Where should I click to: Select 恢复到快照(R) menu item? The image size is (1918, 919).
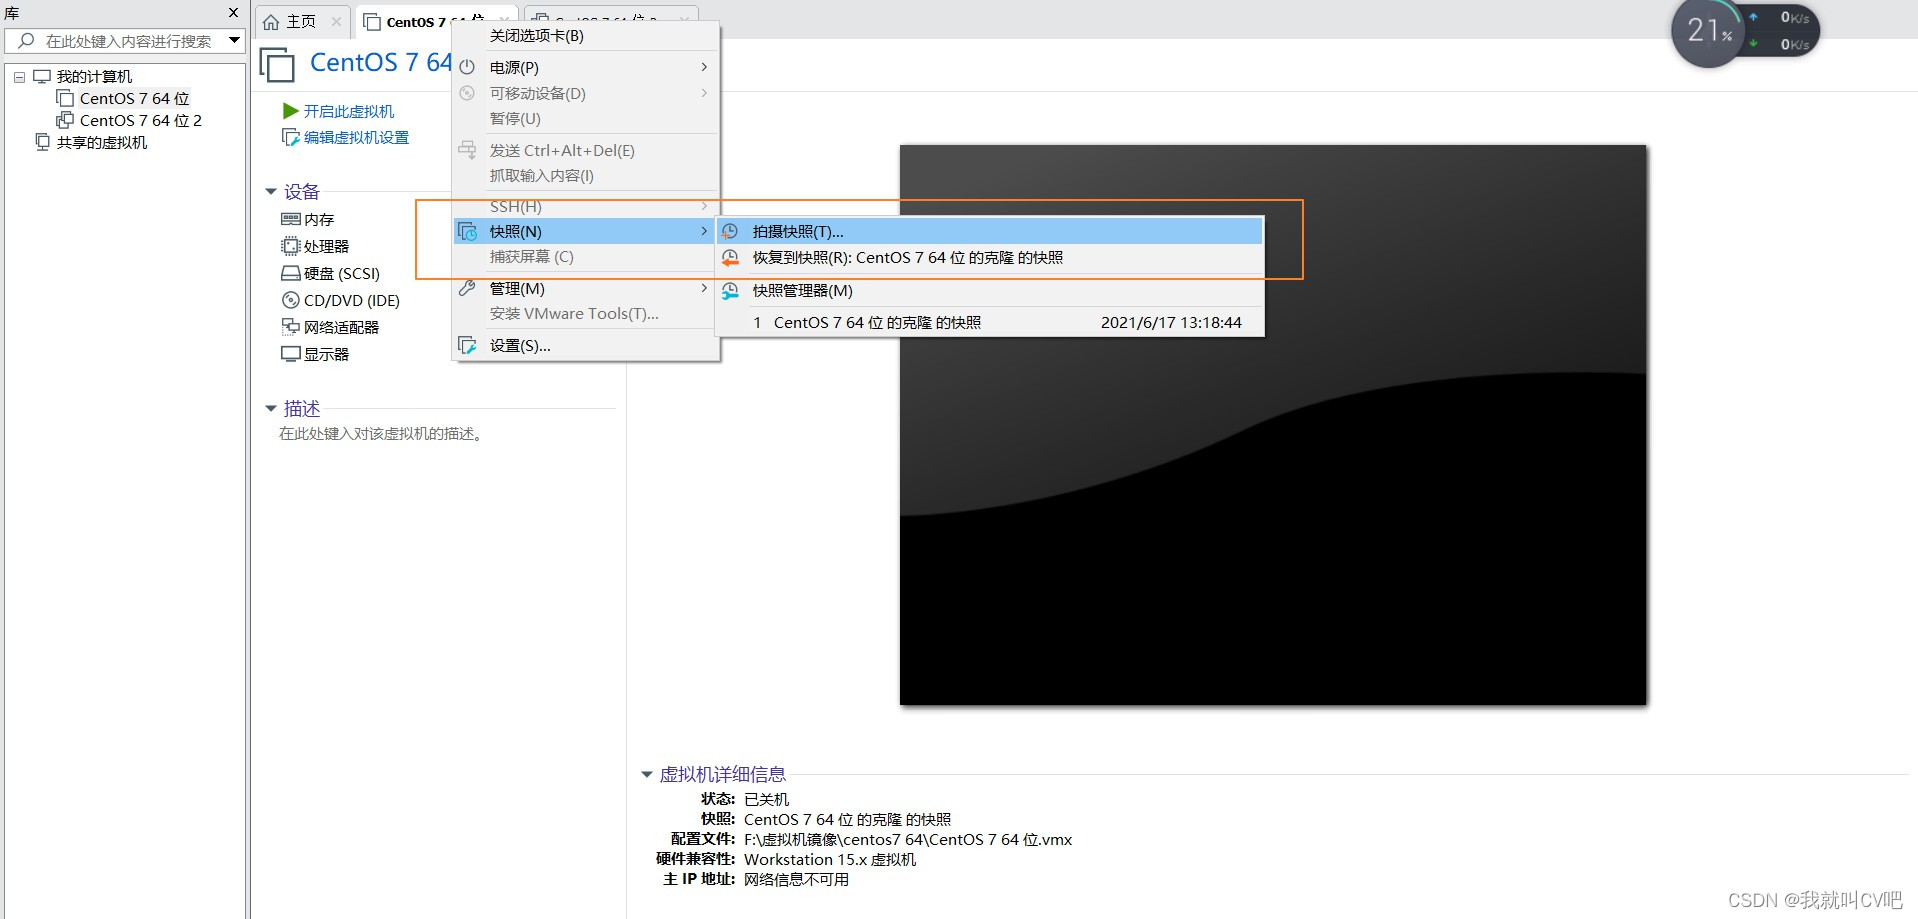click(x=990, y=258)
